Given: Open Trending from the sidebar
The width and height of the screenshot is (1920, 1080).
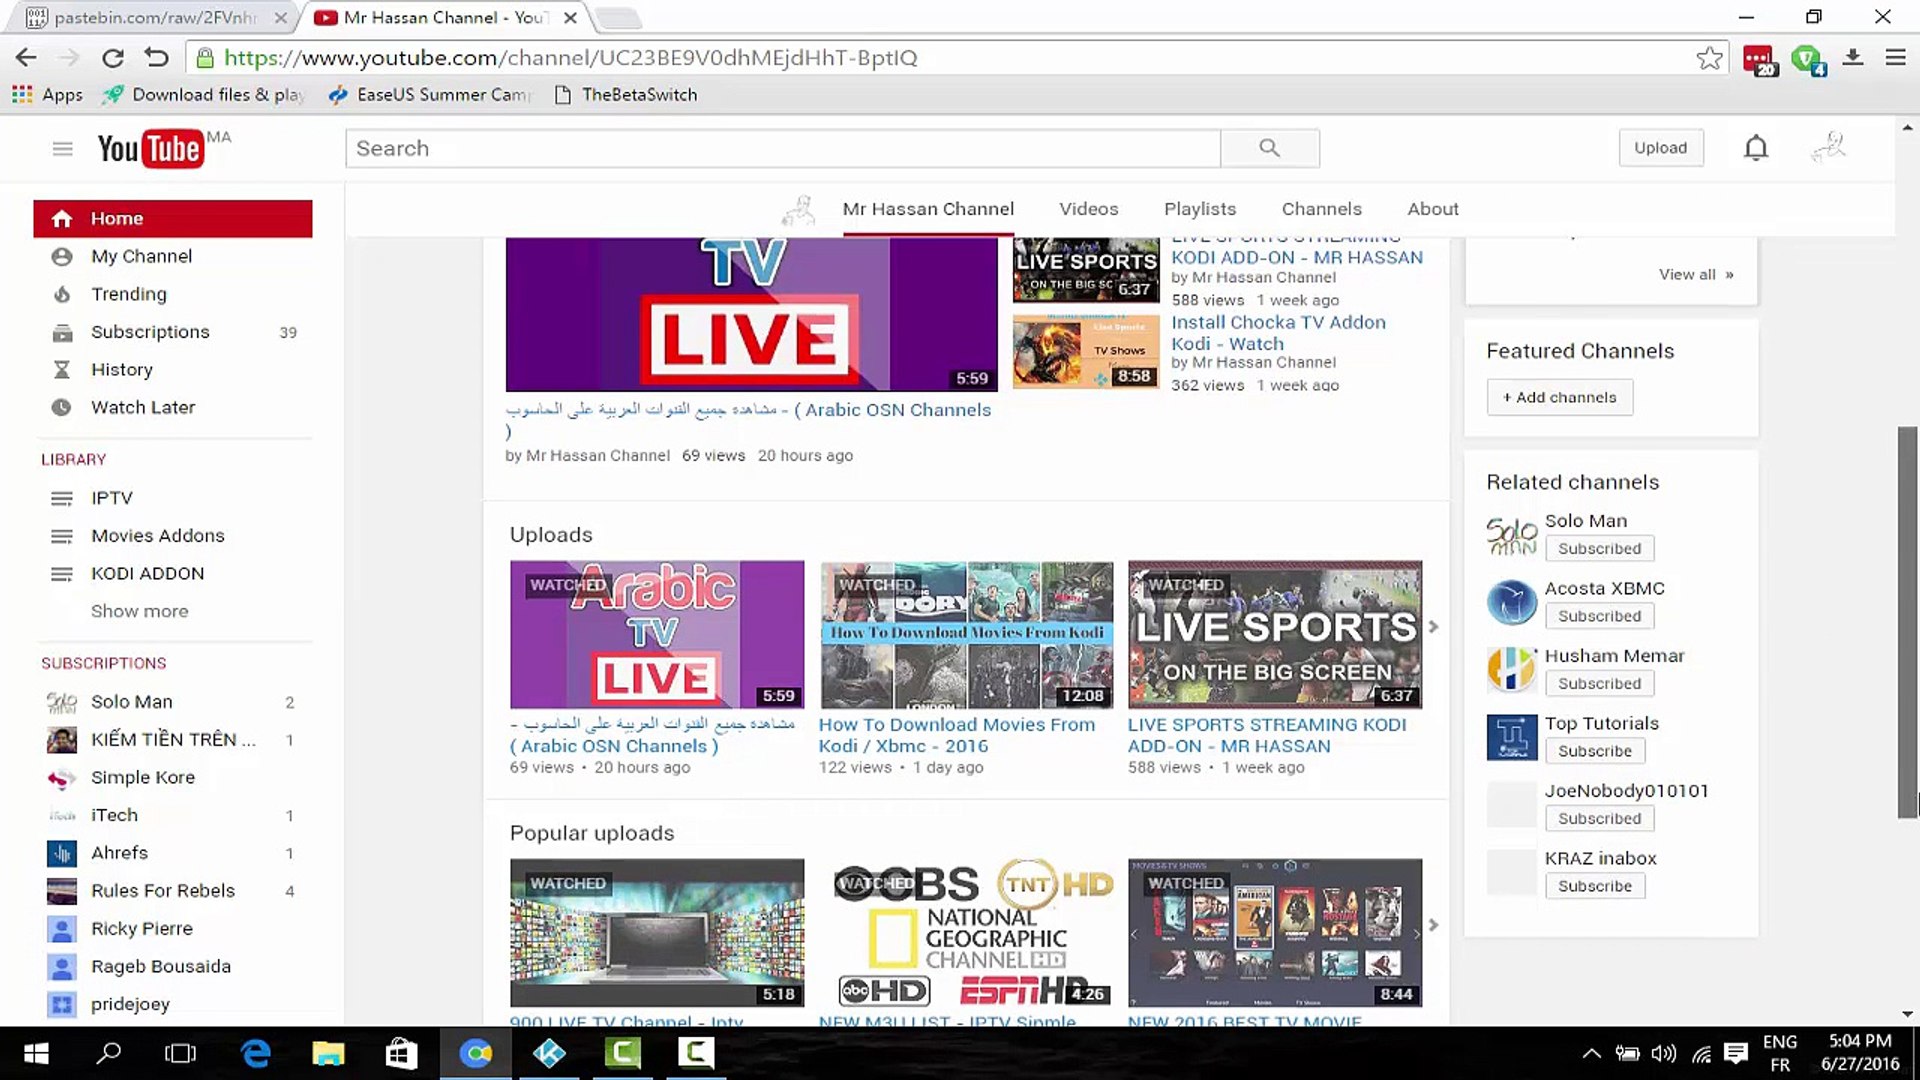Looking at the screenshot, I should pyautogui.click(x=128, y=294).
